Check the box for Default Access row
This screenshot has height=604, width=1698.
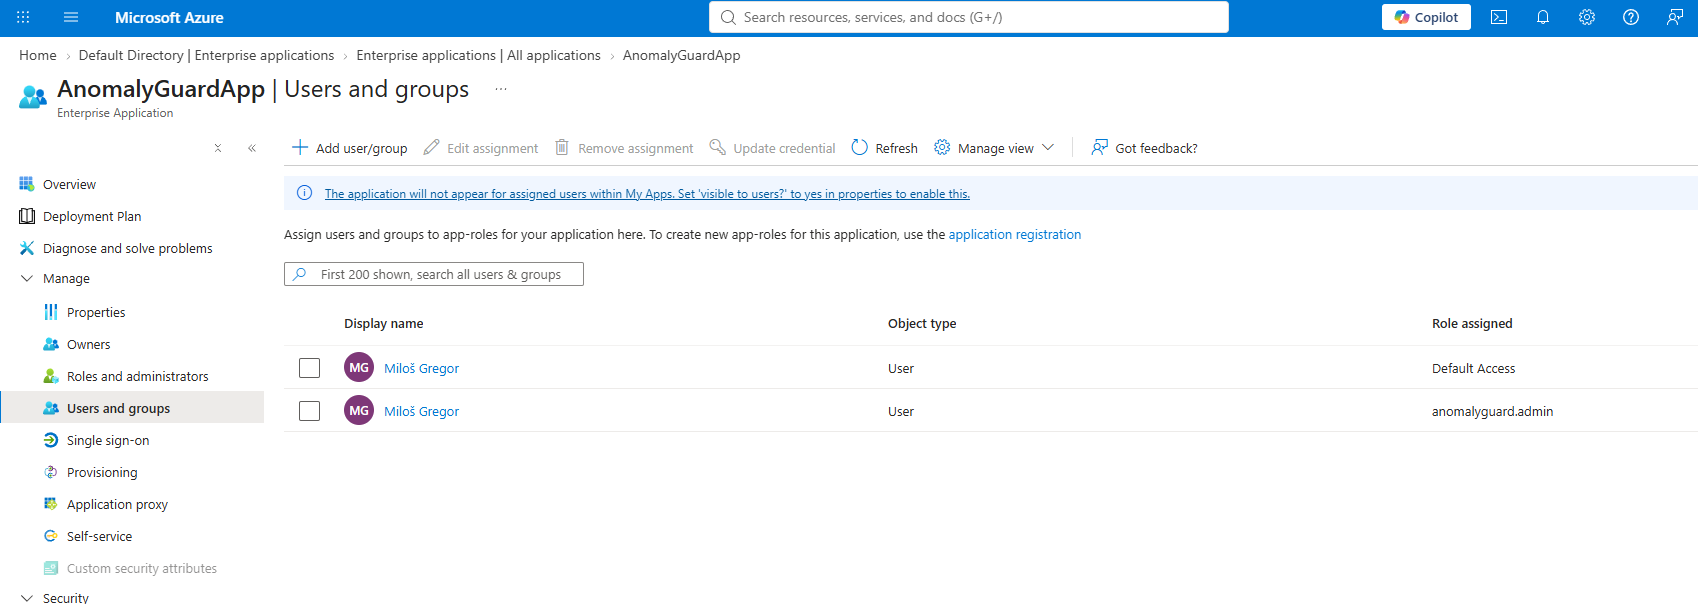pos(310,368)
